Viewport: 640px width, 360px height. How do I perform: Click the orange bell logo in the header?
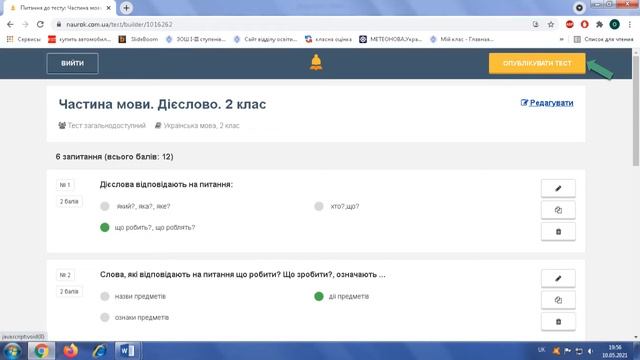click(316, 62)
